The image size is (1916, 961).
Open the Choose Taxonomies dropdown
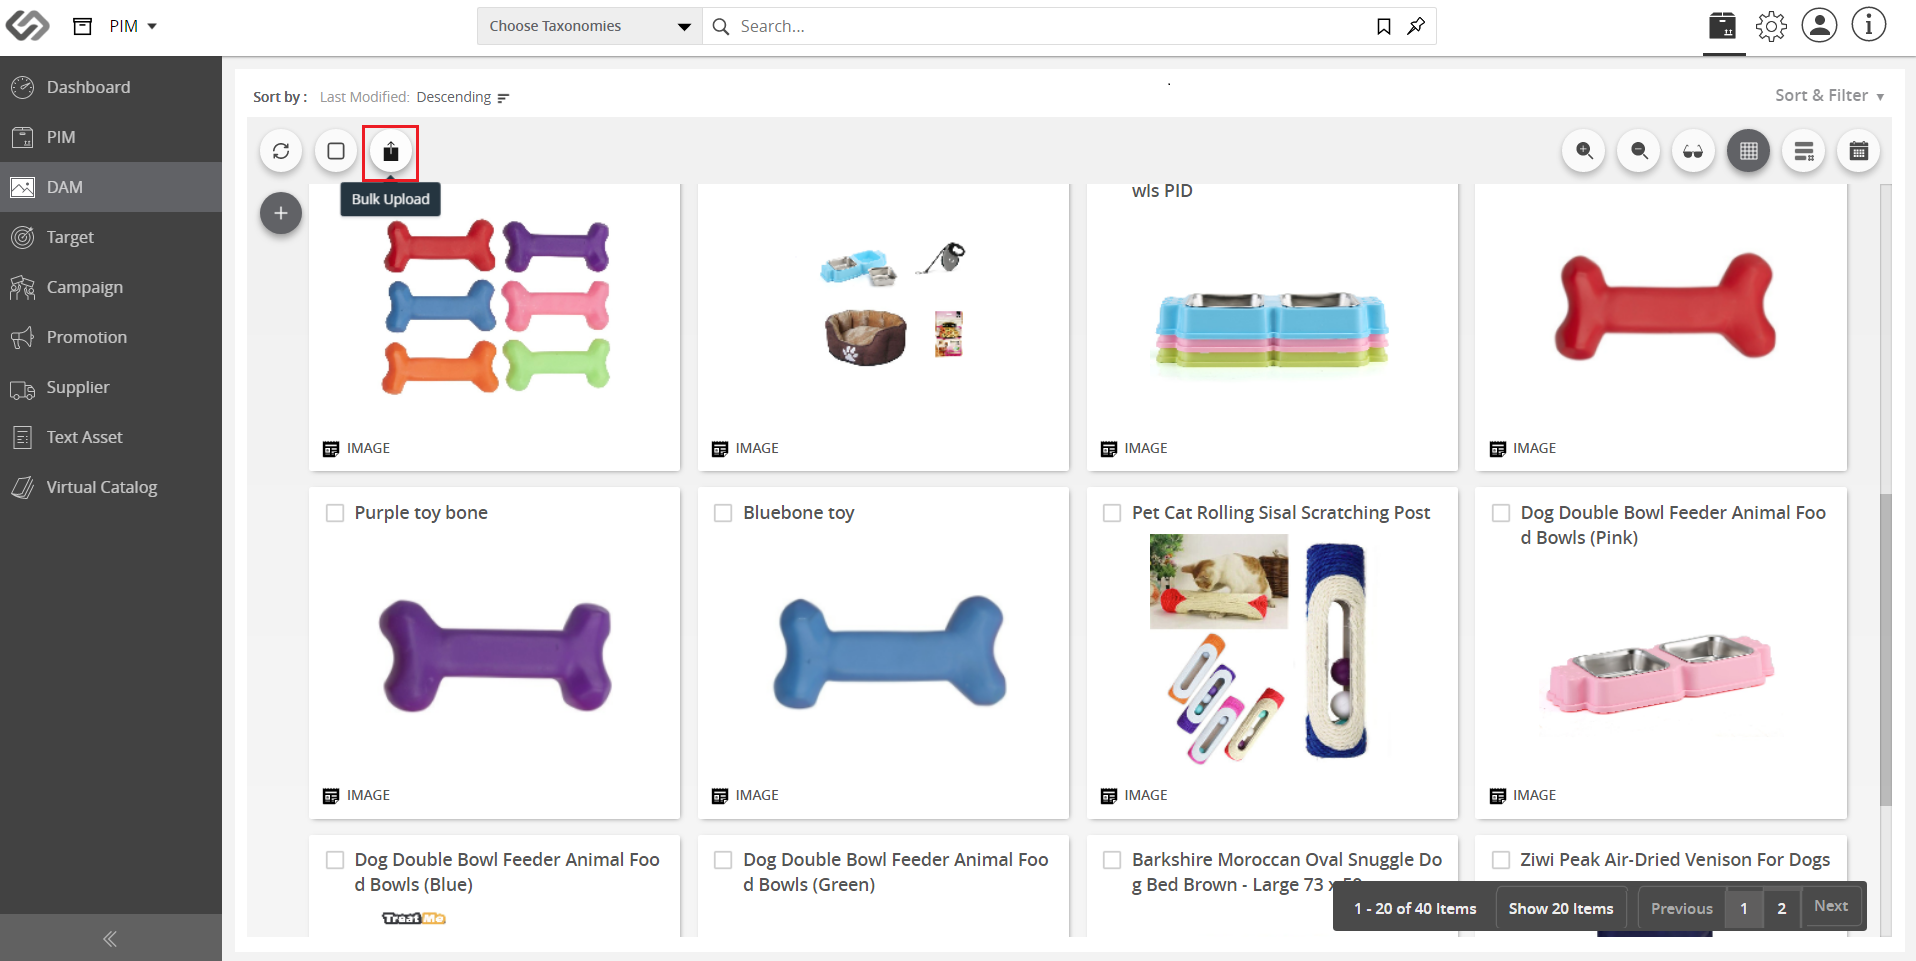tap(590, 26)
